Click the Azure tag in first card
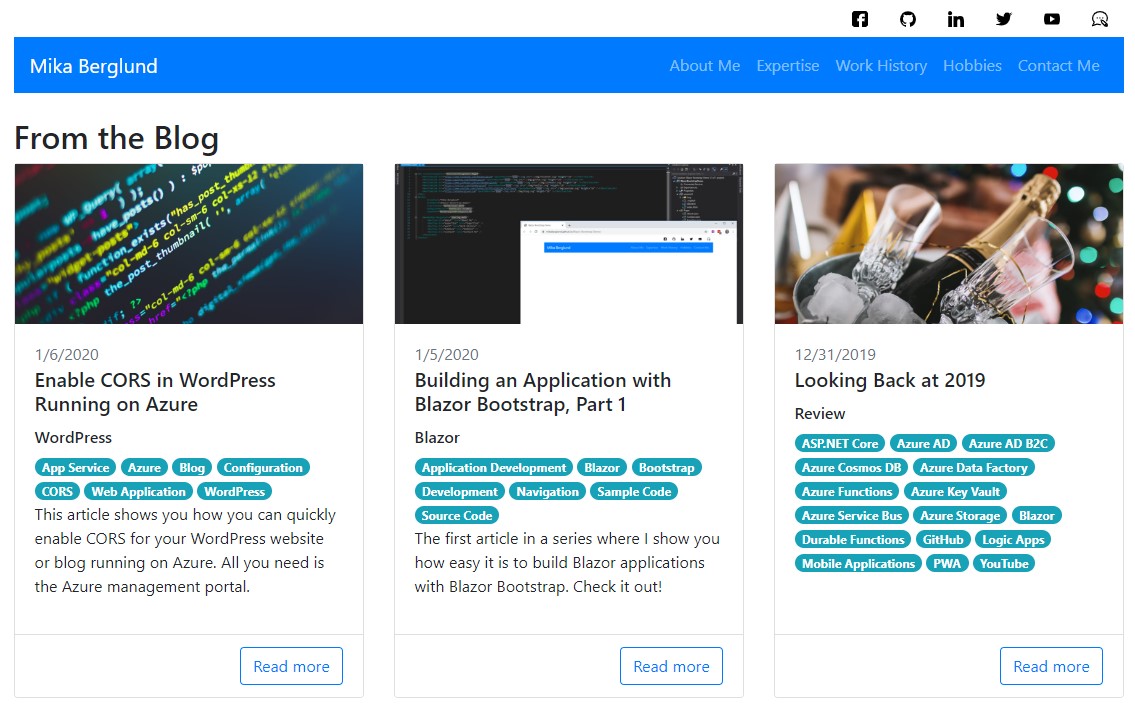1135x711 pixels. [144, 468]
